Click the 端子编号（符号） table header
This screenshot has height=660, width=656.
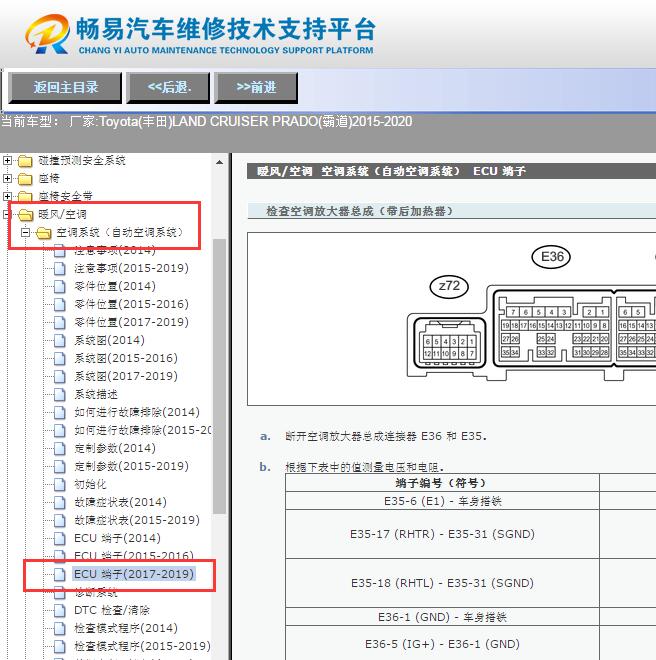(442, 483)
